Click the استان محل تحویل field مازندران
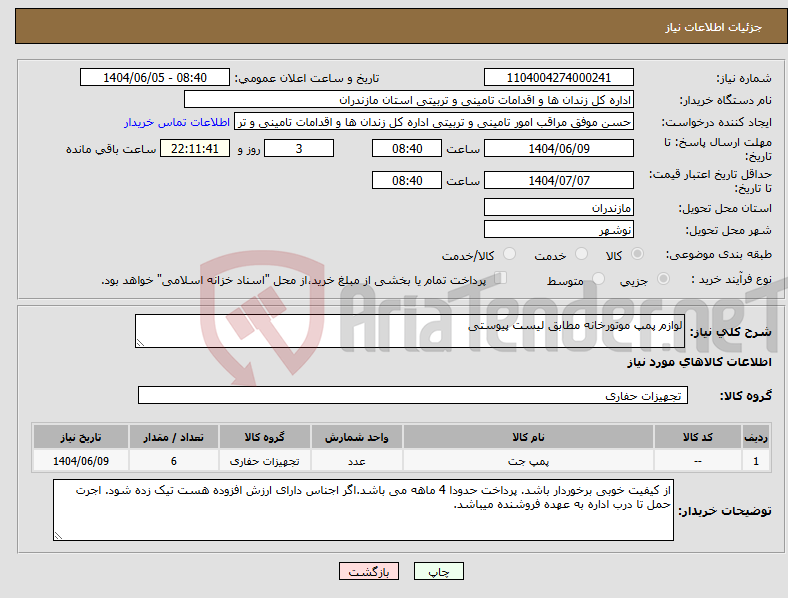This screenshot has width=788, height=598. (x=558, y=207)
